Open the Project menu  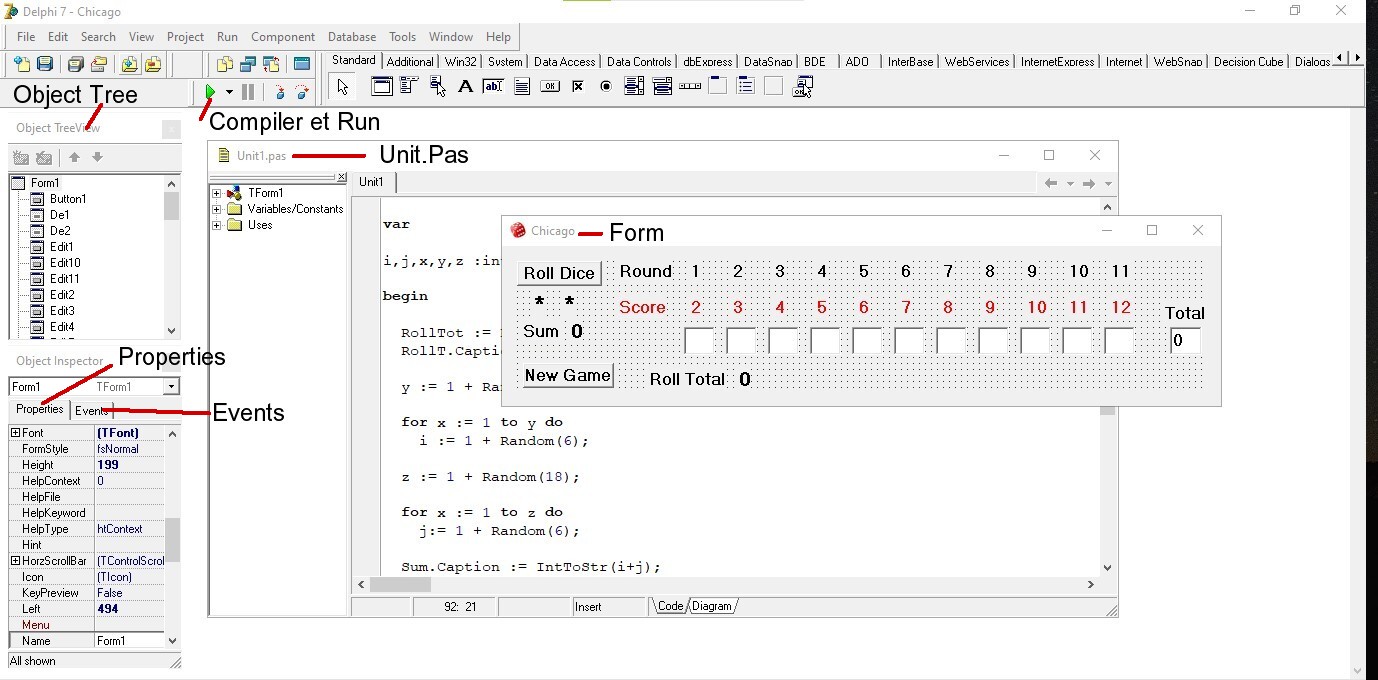pyautogui.click(x=185, y=37)
